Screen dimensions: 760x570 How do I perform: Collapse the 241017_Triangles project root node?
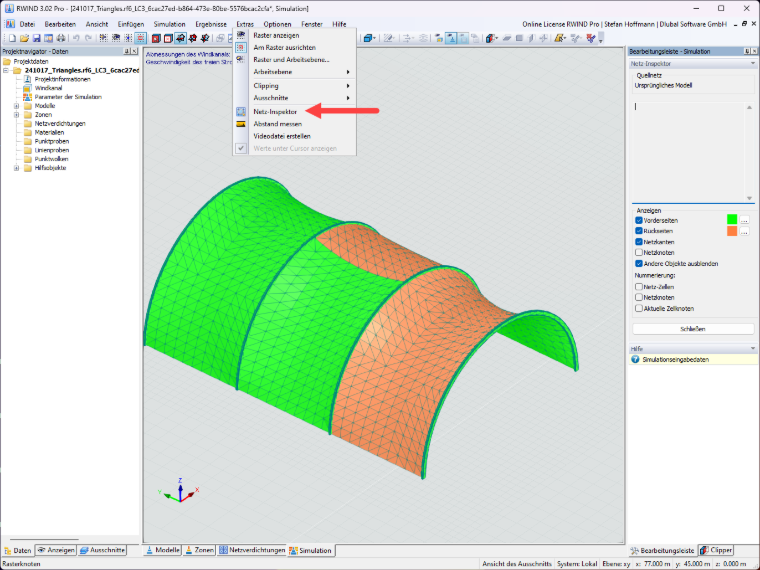click(6, 70)
